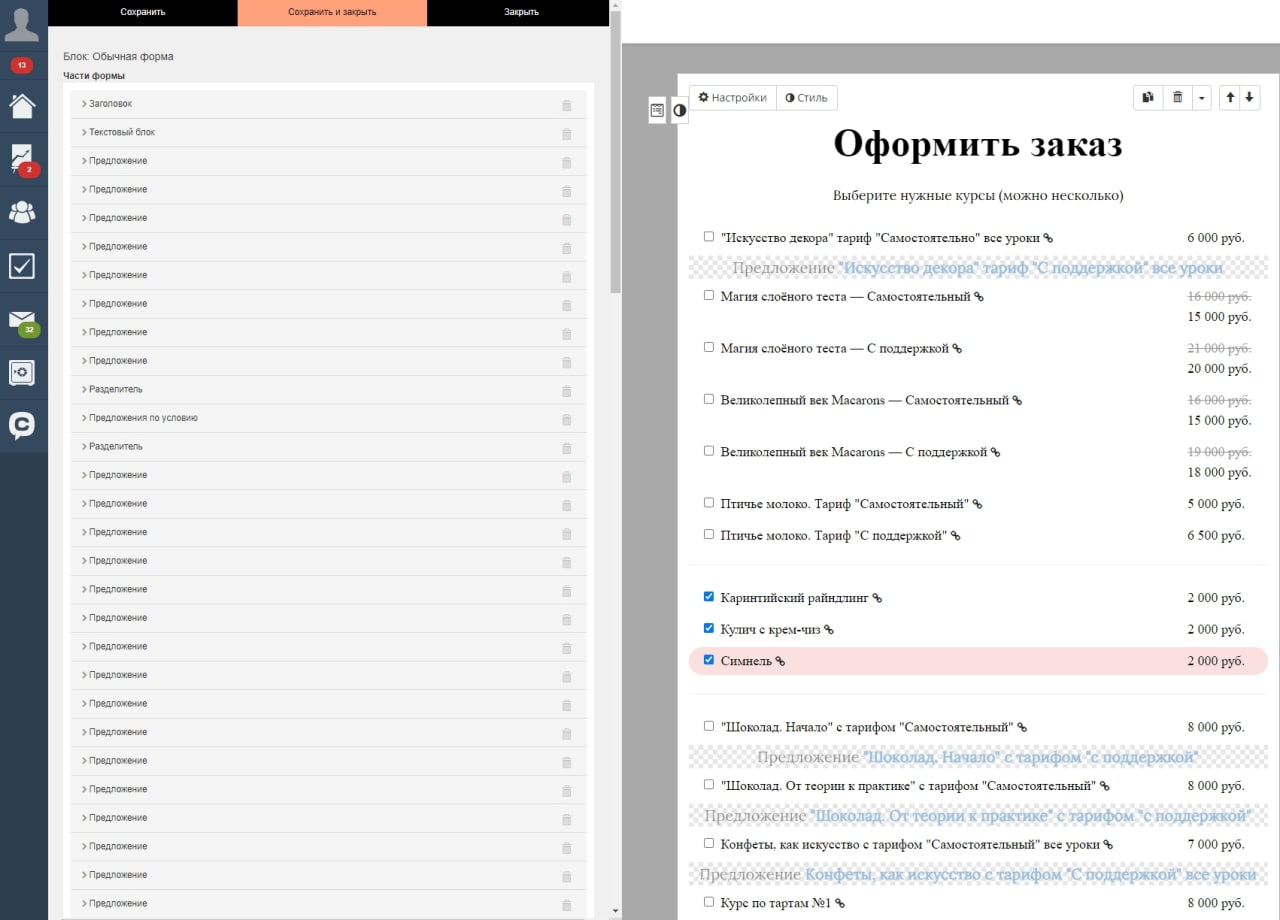The width and height of the screenshot is (1280, 920).
Task: Check "Шоколад. Начало" Самостоятельный checkbox
Action: pos(709,725)
